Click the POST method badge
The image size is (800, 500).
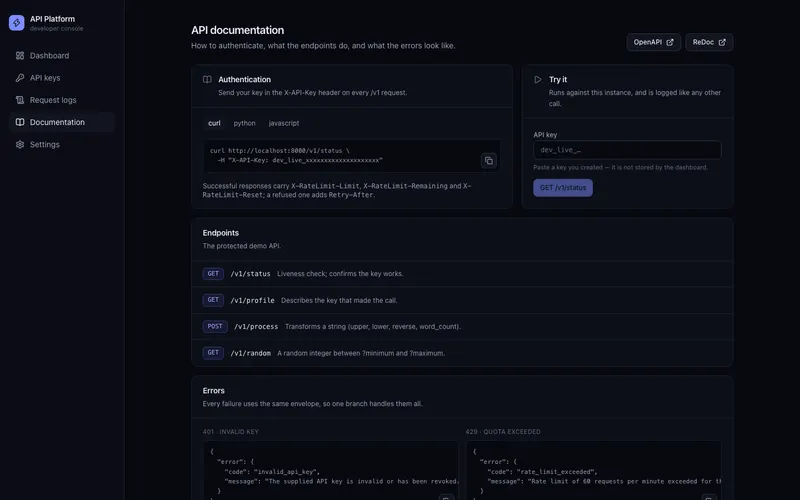coord(215,327)
